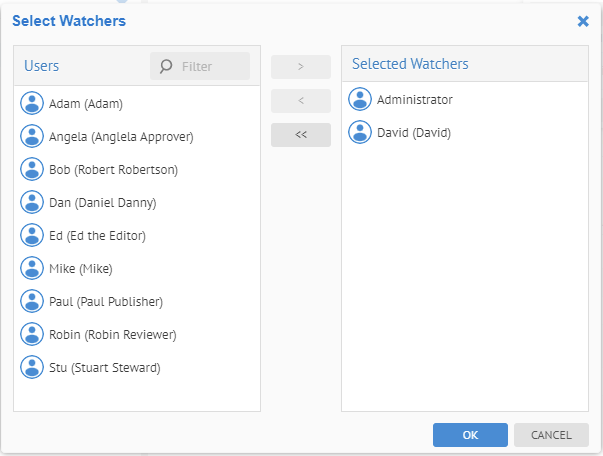Choose Paul (Paul Publisher) in Users
The height and width of the screenshot is (456, 603).
click(x=105, y=301)
